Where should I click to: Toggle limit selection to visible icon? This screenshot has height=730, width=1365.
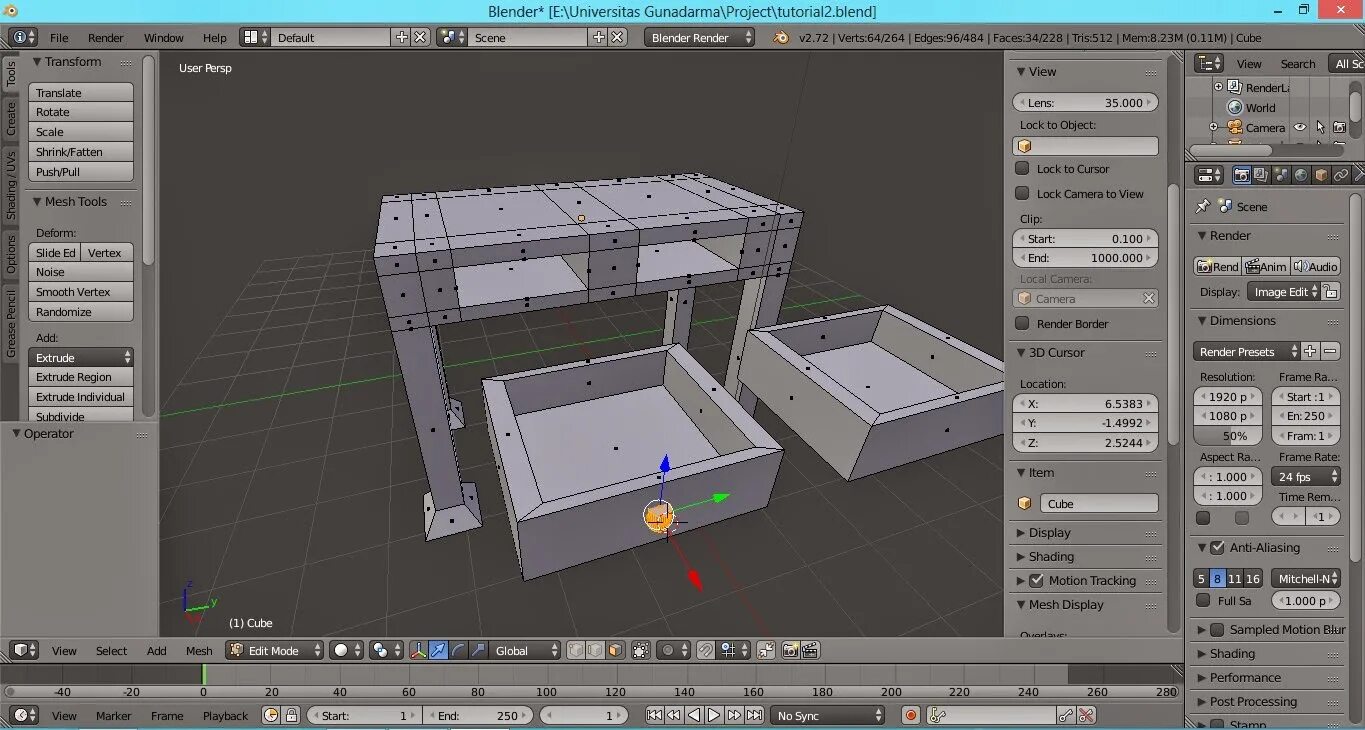click(x=641, y=650)
